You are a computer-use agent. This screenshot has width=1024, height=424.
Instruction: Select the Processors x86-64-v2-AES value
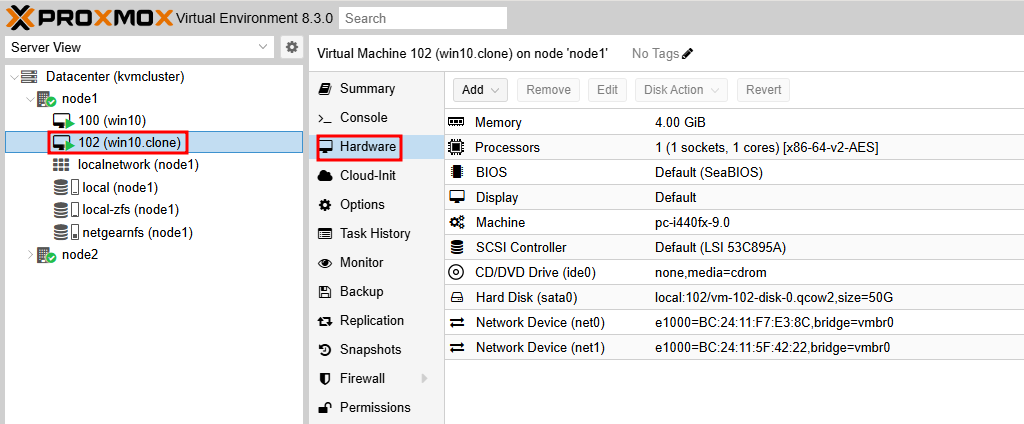(x=767, y=148)
